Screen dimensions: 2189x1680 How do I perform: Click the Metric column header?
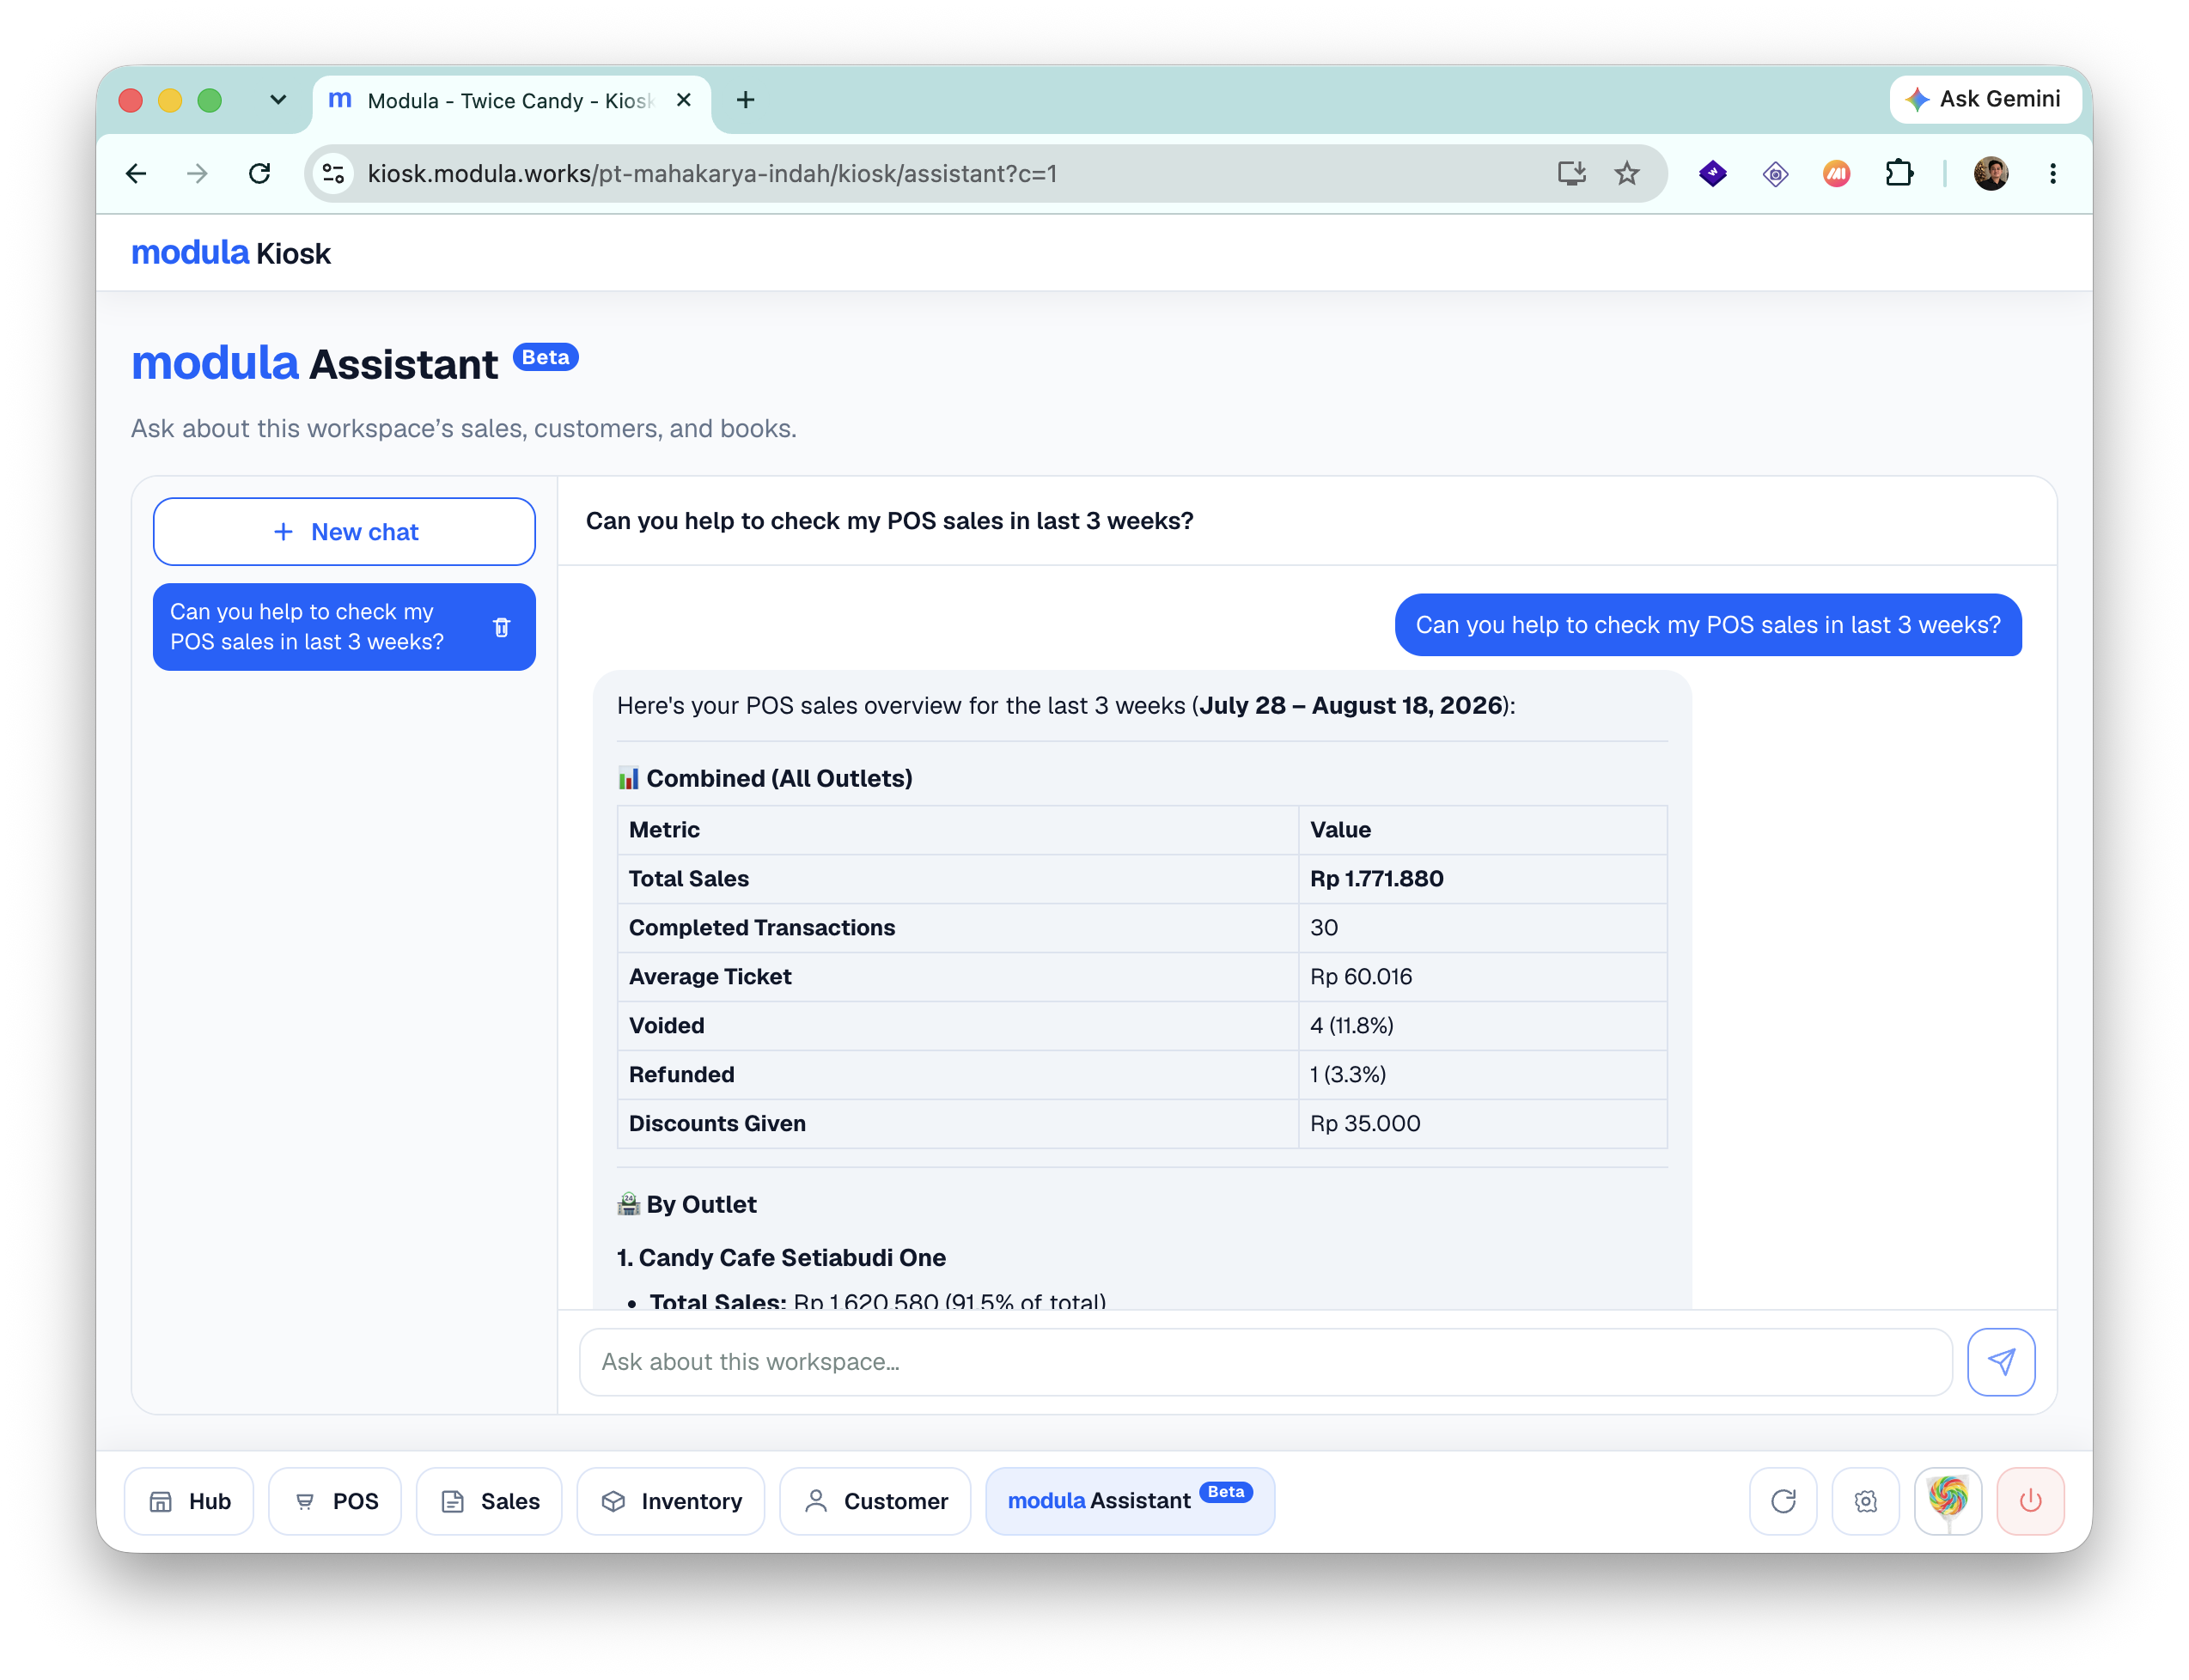[x=664, y=830]
